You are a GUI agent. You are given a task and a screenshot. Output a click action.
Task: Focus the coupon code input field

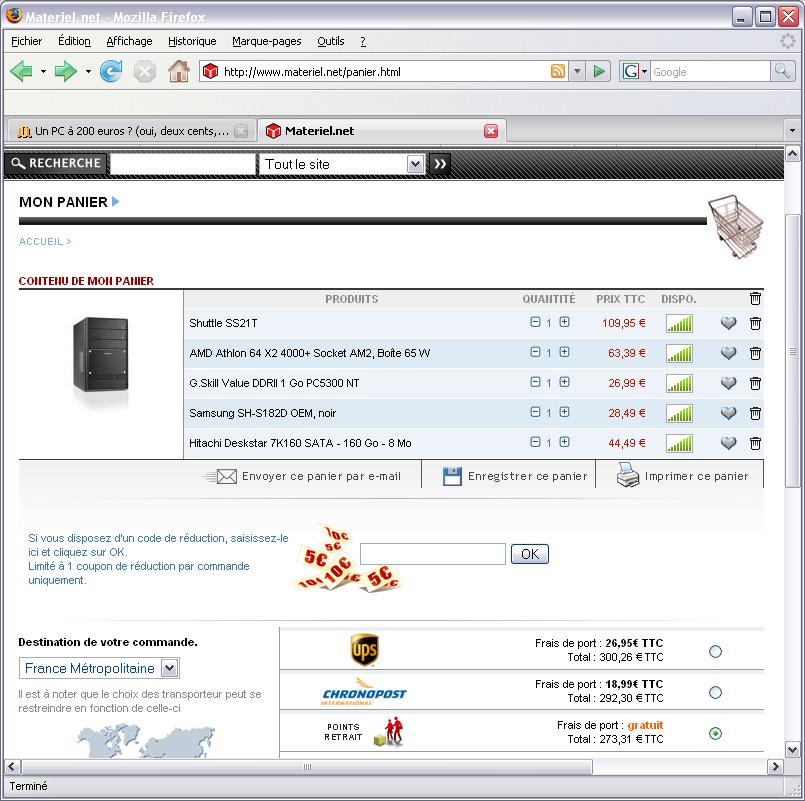[433, 554]
